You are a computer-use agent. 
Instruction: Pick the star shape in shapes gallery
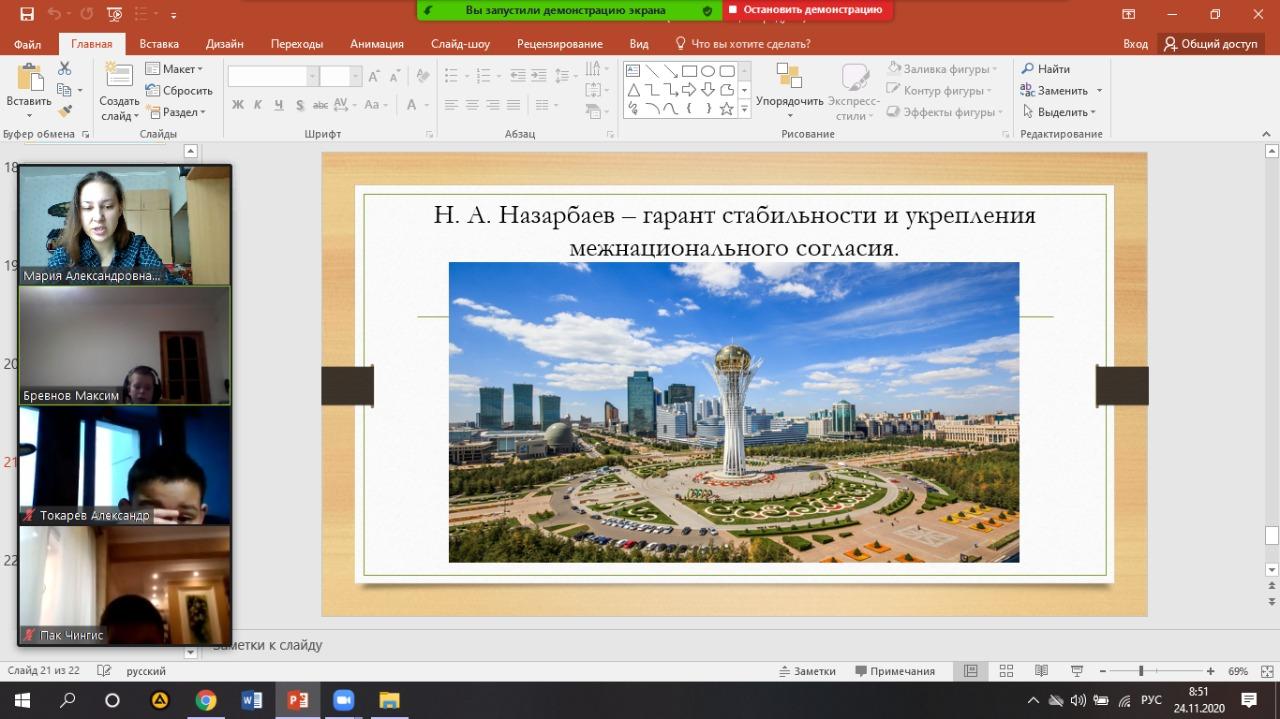[726, 108]
